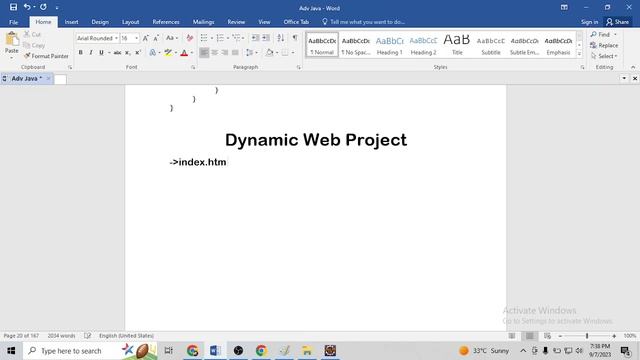Screen dimensions: 640x360
Task: Switch to Print Layout view
Action: point(529,336)
